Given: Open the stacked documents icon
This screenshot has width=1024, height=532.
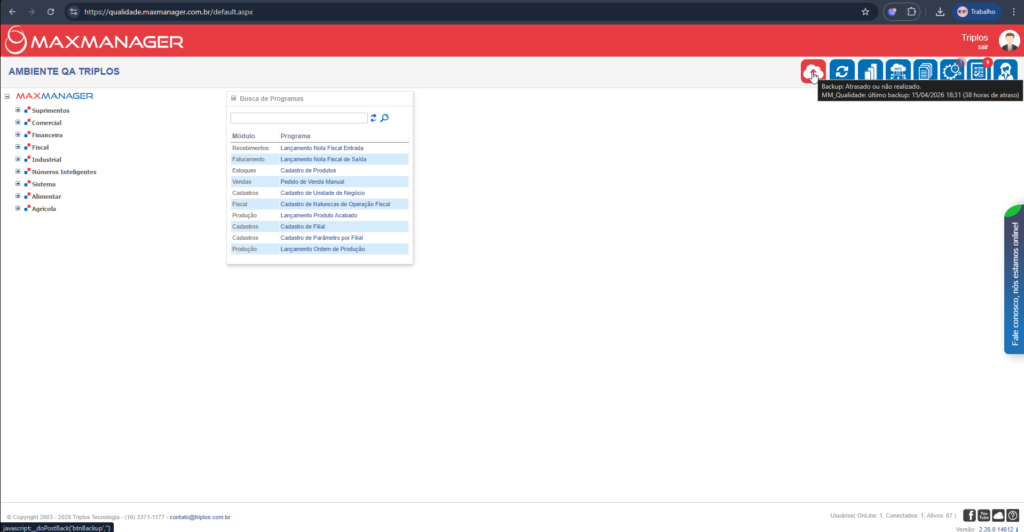Looking at the screenshot, I should point(924,72).
